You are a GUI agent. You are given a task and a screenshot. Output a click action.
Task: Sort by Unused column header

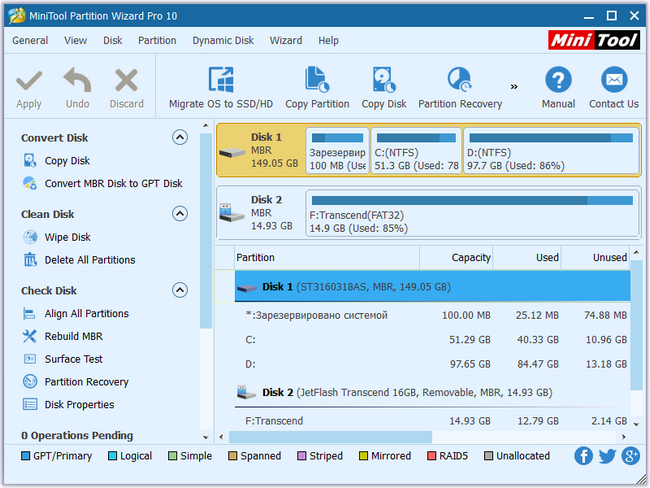(595, 257)
